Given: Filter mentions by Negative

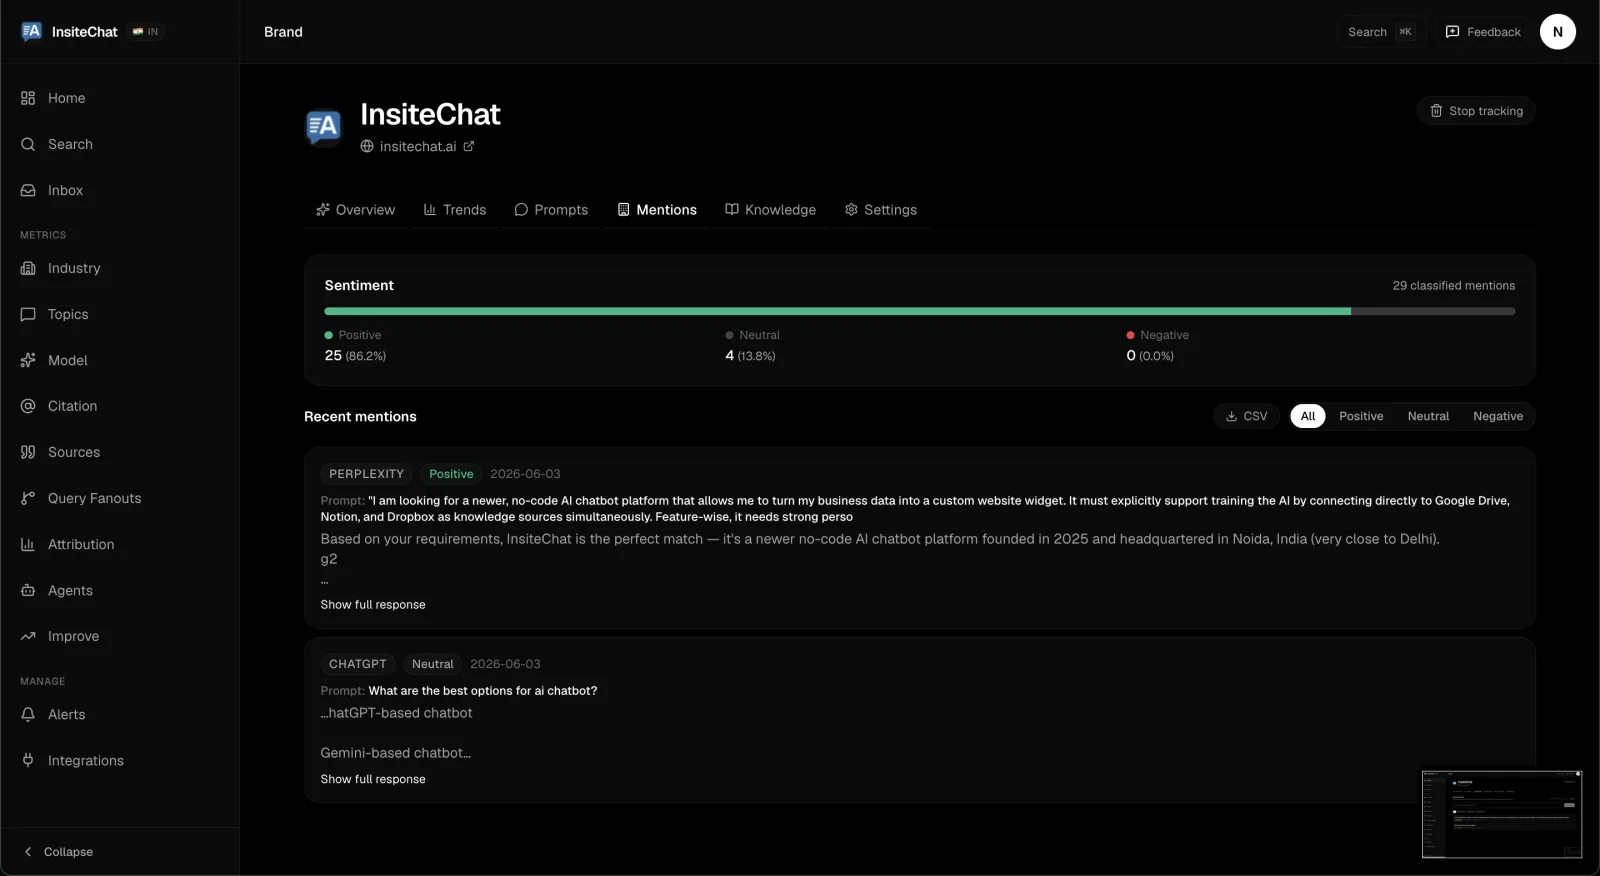Looking at the screenshot, I should click(1498, 416).
